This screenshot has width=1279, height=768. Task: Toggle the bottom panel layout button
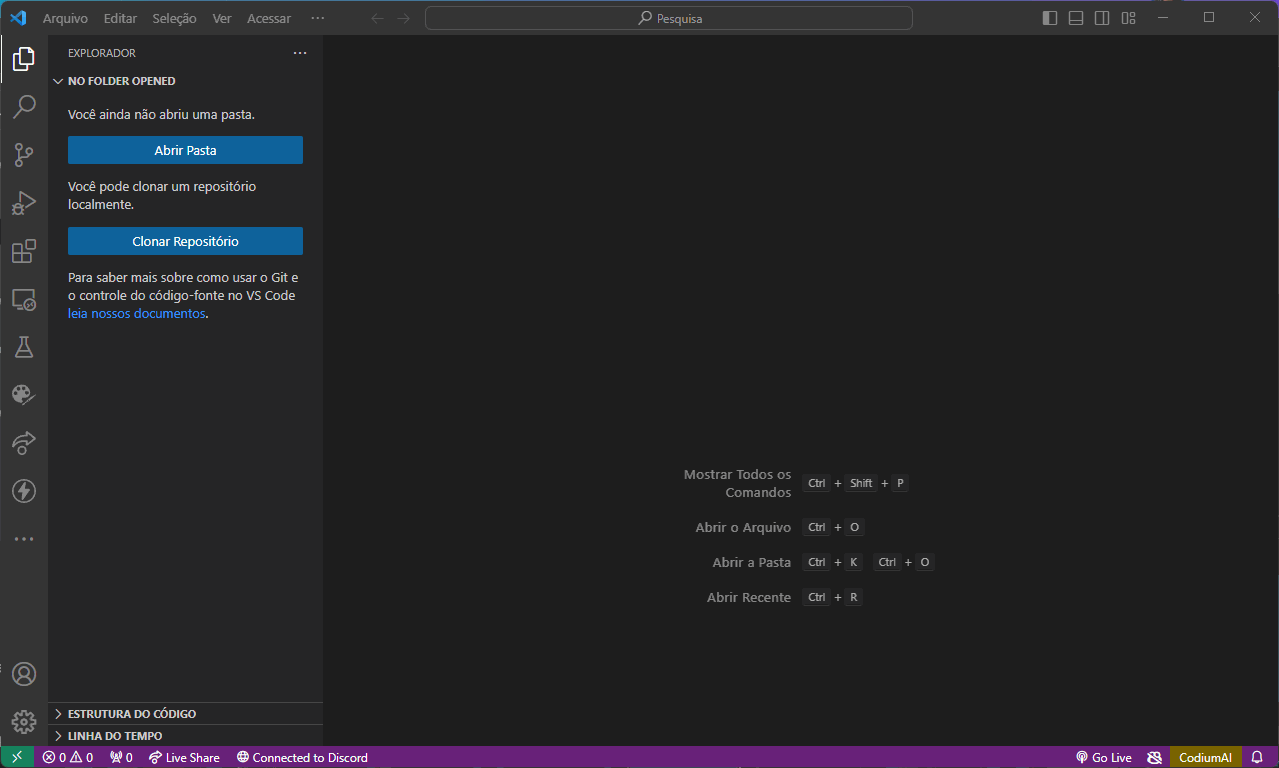[x=1076, y=18]
